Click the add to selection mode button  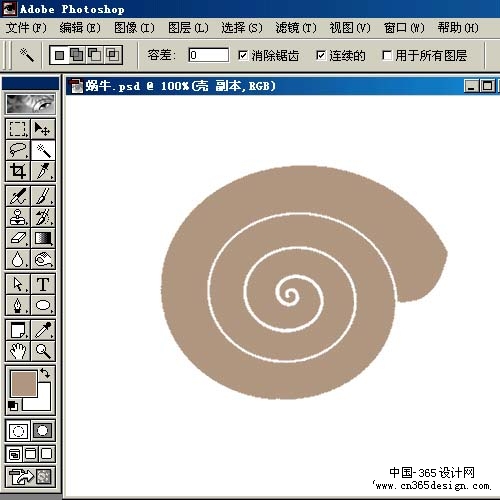(x=77, y=55)
